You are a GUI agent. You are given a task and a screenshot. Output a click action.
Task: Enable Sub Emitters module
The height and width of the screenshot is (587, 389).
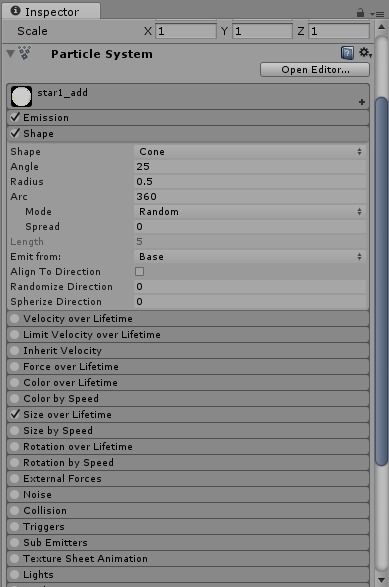[x=15, y=542]
